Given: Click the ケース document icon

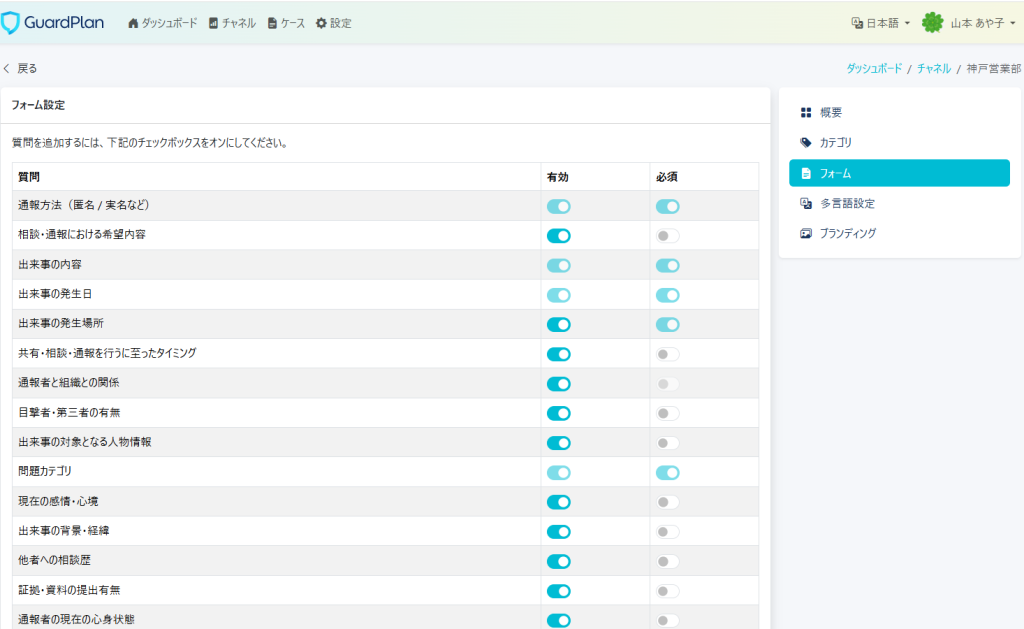Looking at the screenshot, I should [272, 23].
